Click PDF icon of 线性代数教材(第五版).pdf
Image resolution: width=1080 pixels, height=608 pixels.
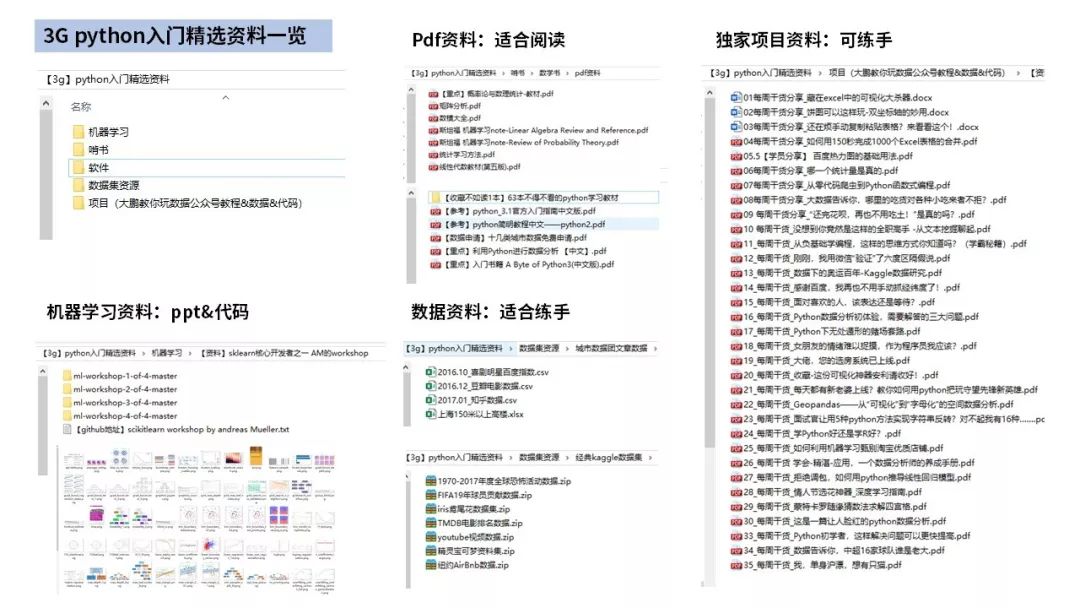point(433,167)
